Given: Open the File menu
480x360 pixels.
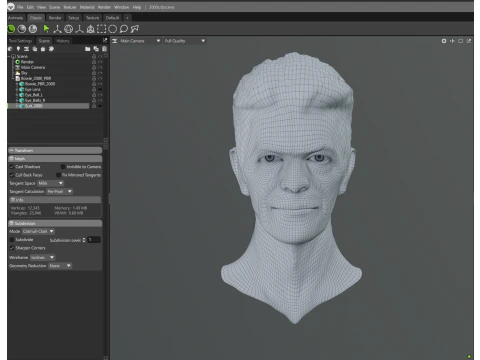Looking at the screenshot, I should [x=20, y=7].
